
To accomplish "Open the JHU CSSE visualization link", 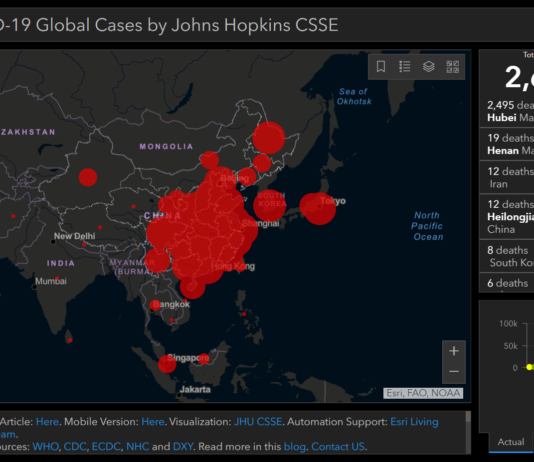I will (258, 422).
